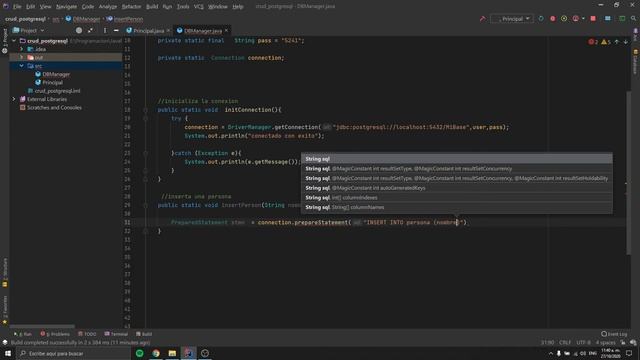Viewport: 640px width, 360px height.
Task: Hide the Project panel with the minus icon
Action: (x=116, y=31)
